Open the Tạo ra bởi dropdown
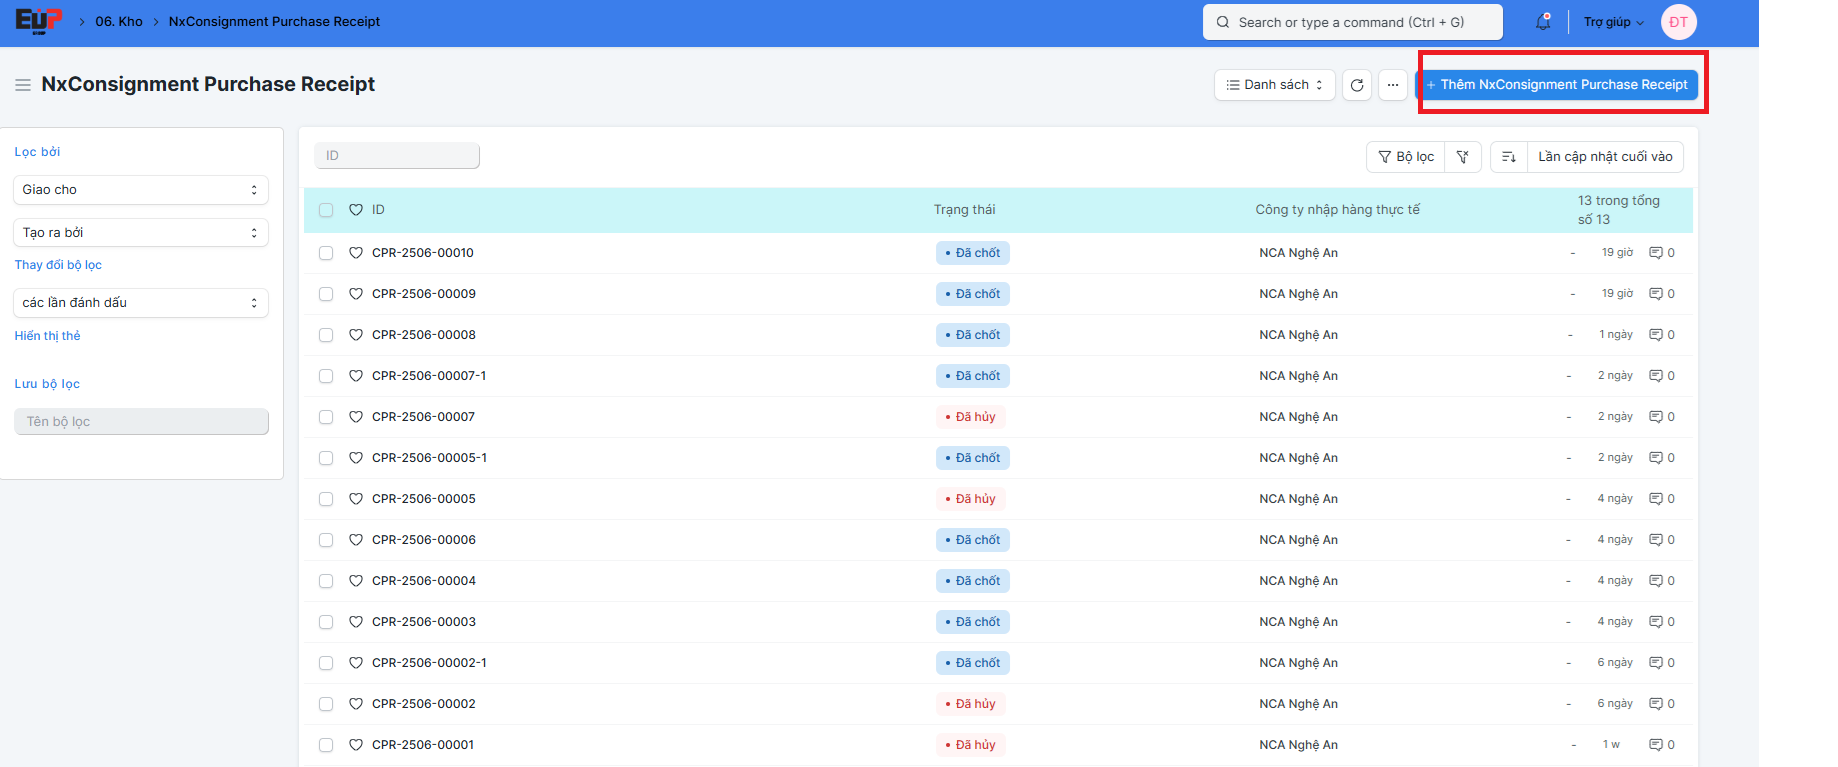The height and width of the screenshot is (767, 1838). [x=141, y=233]
